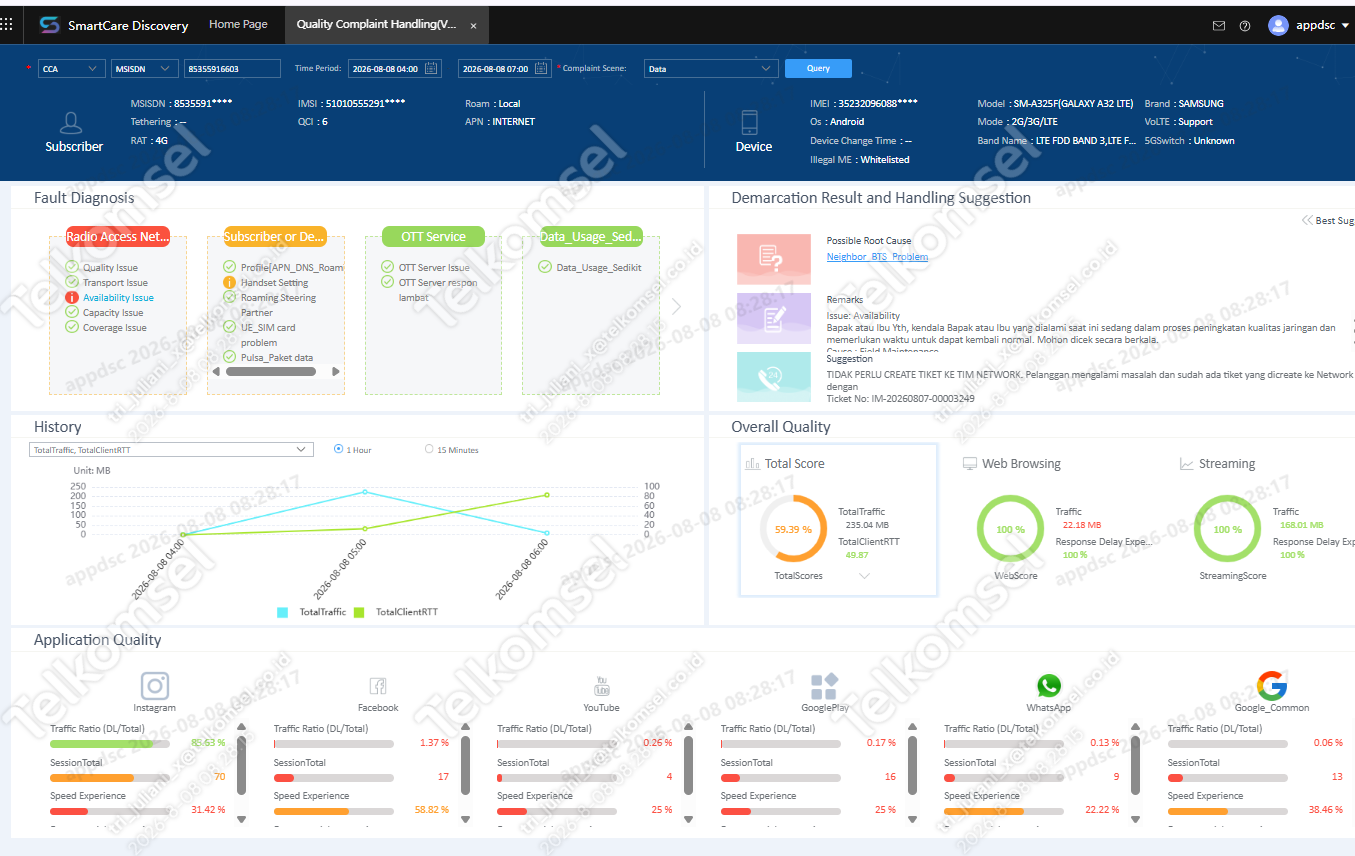Select Quality Complaint Handling tab
This screenshot has height=856, width=1355.
(x=387, y=25)
